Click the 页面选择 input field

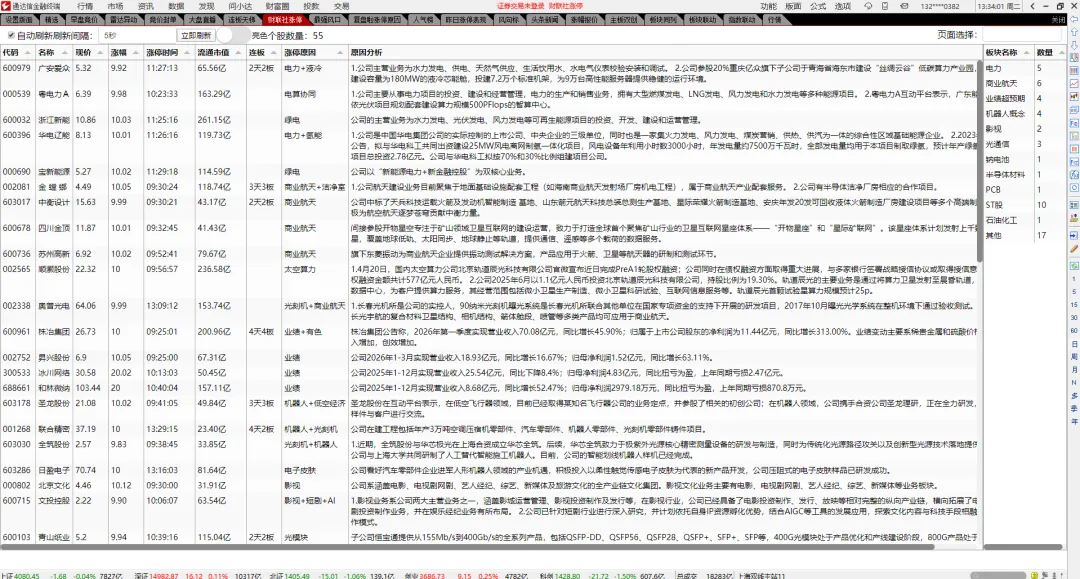pos(1021,34)
